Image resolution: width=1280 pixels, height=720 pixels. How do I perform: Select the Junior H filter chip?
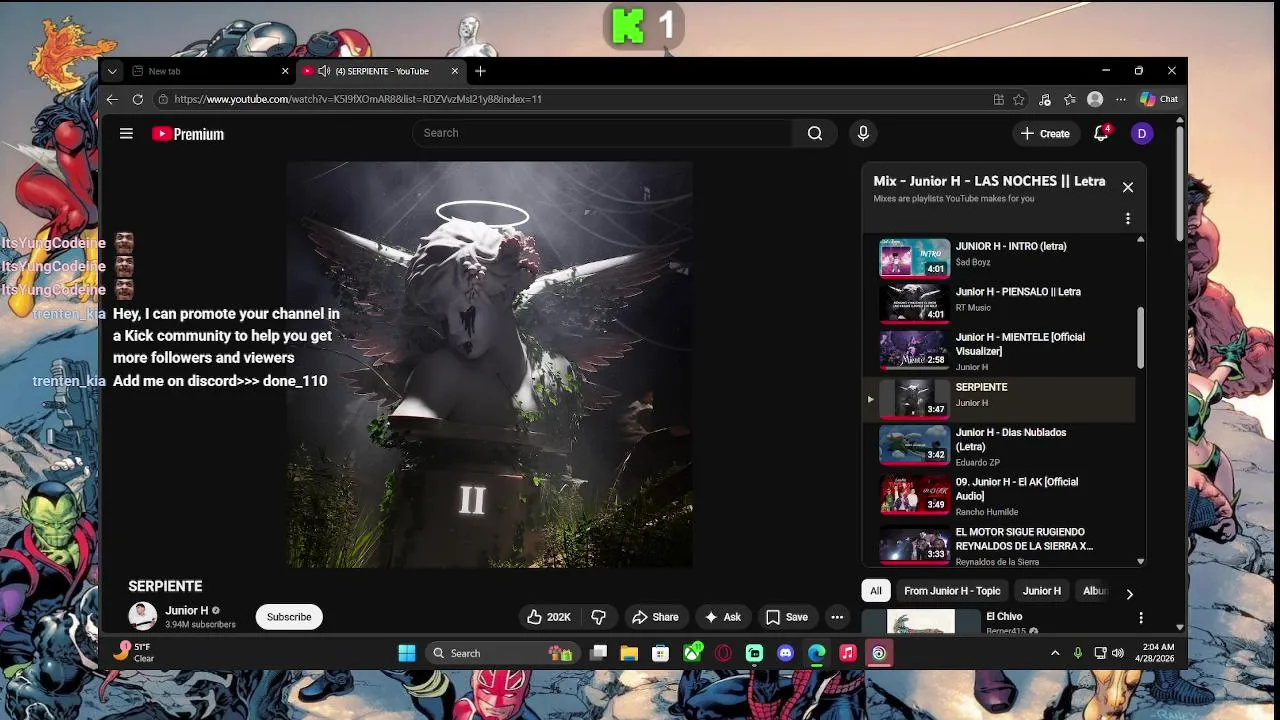tap(1042, 591)
